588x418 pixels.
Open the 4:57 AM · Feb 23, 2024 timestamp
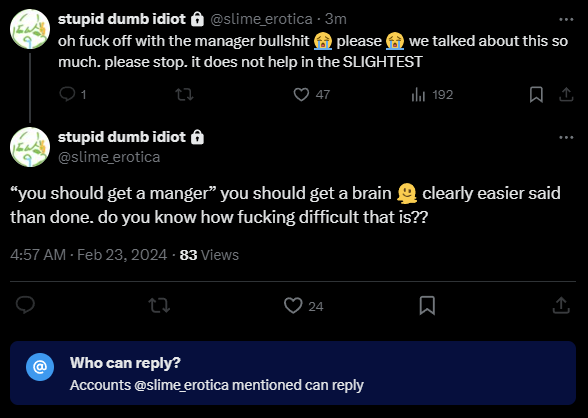pyautogui.click(x=88, y=255)
